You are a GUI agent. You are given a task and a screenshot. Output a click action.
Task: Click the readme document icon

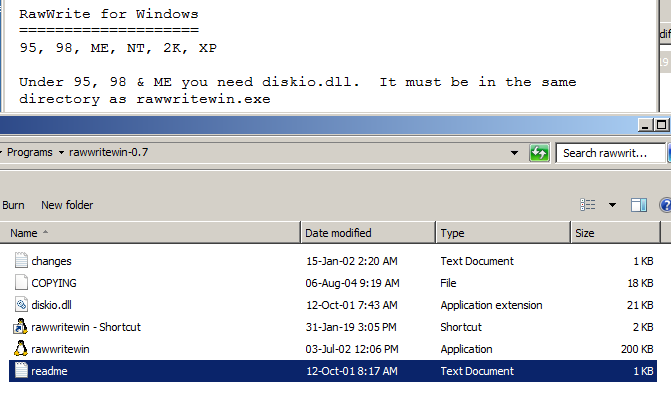pyautogui.click(x=21, y=370)
